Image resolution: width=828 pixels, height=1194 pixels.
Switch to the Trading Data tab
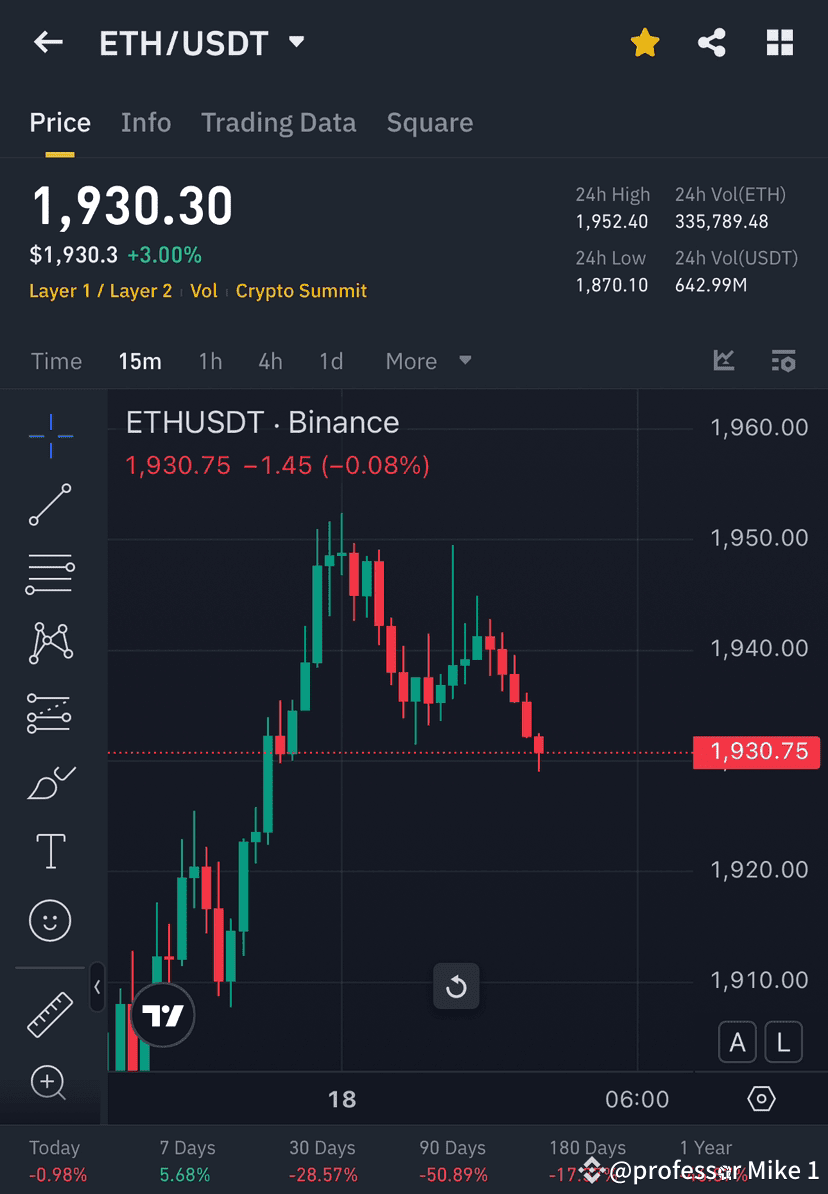[x=279, y=122]
